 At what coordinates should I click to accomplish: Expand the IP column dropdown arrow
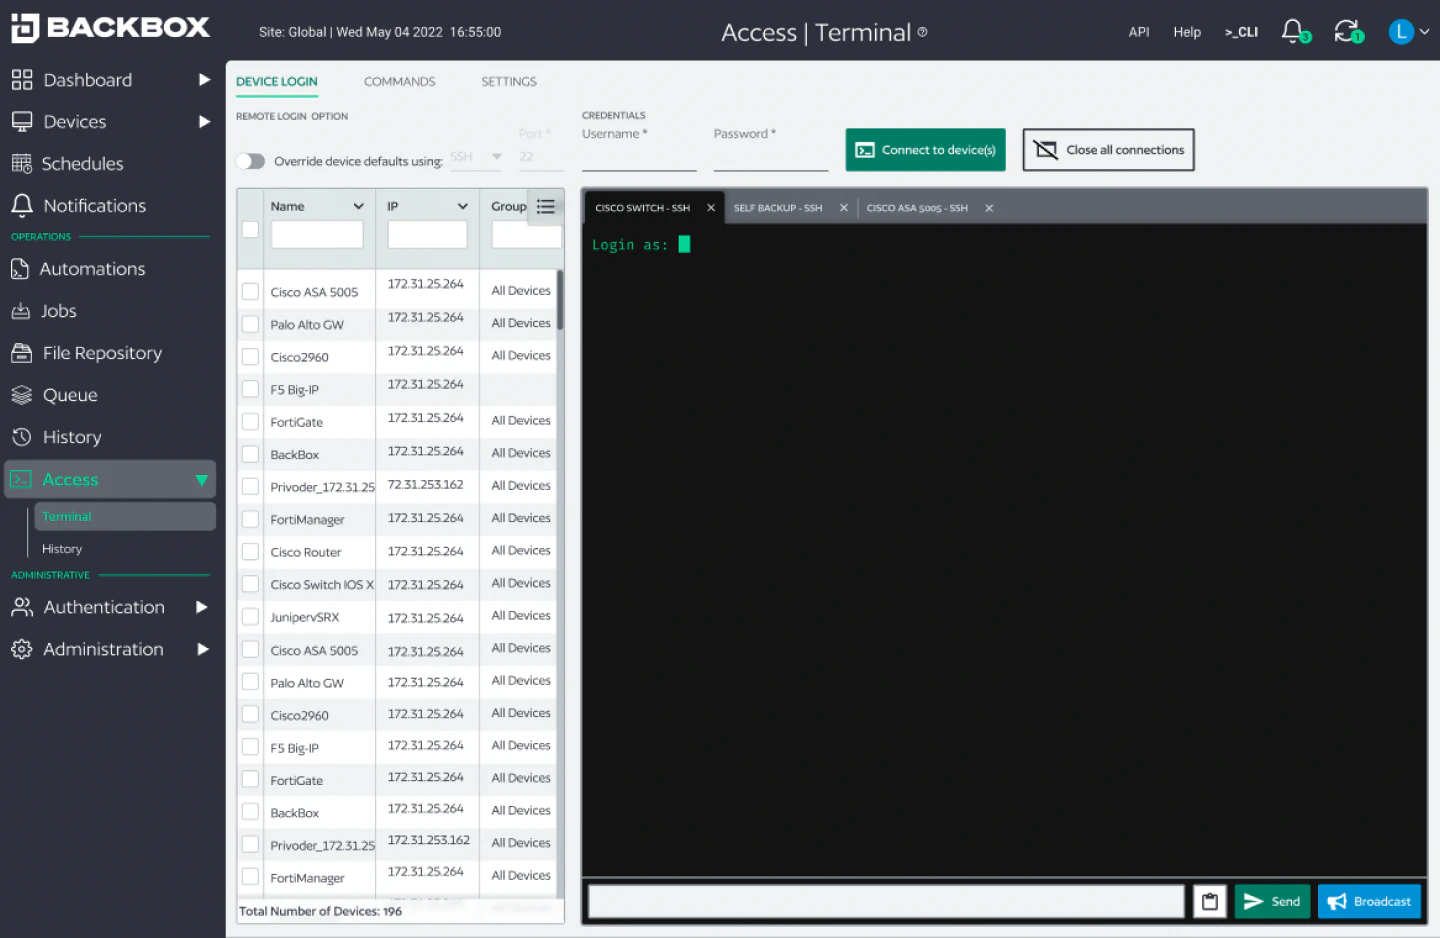click(462, 206)
